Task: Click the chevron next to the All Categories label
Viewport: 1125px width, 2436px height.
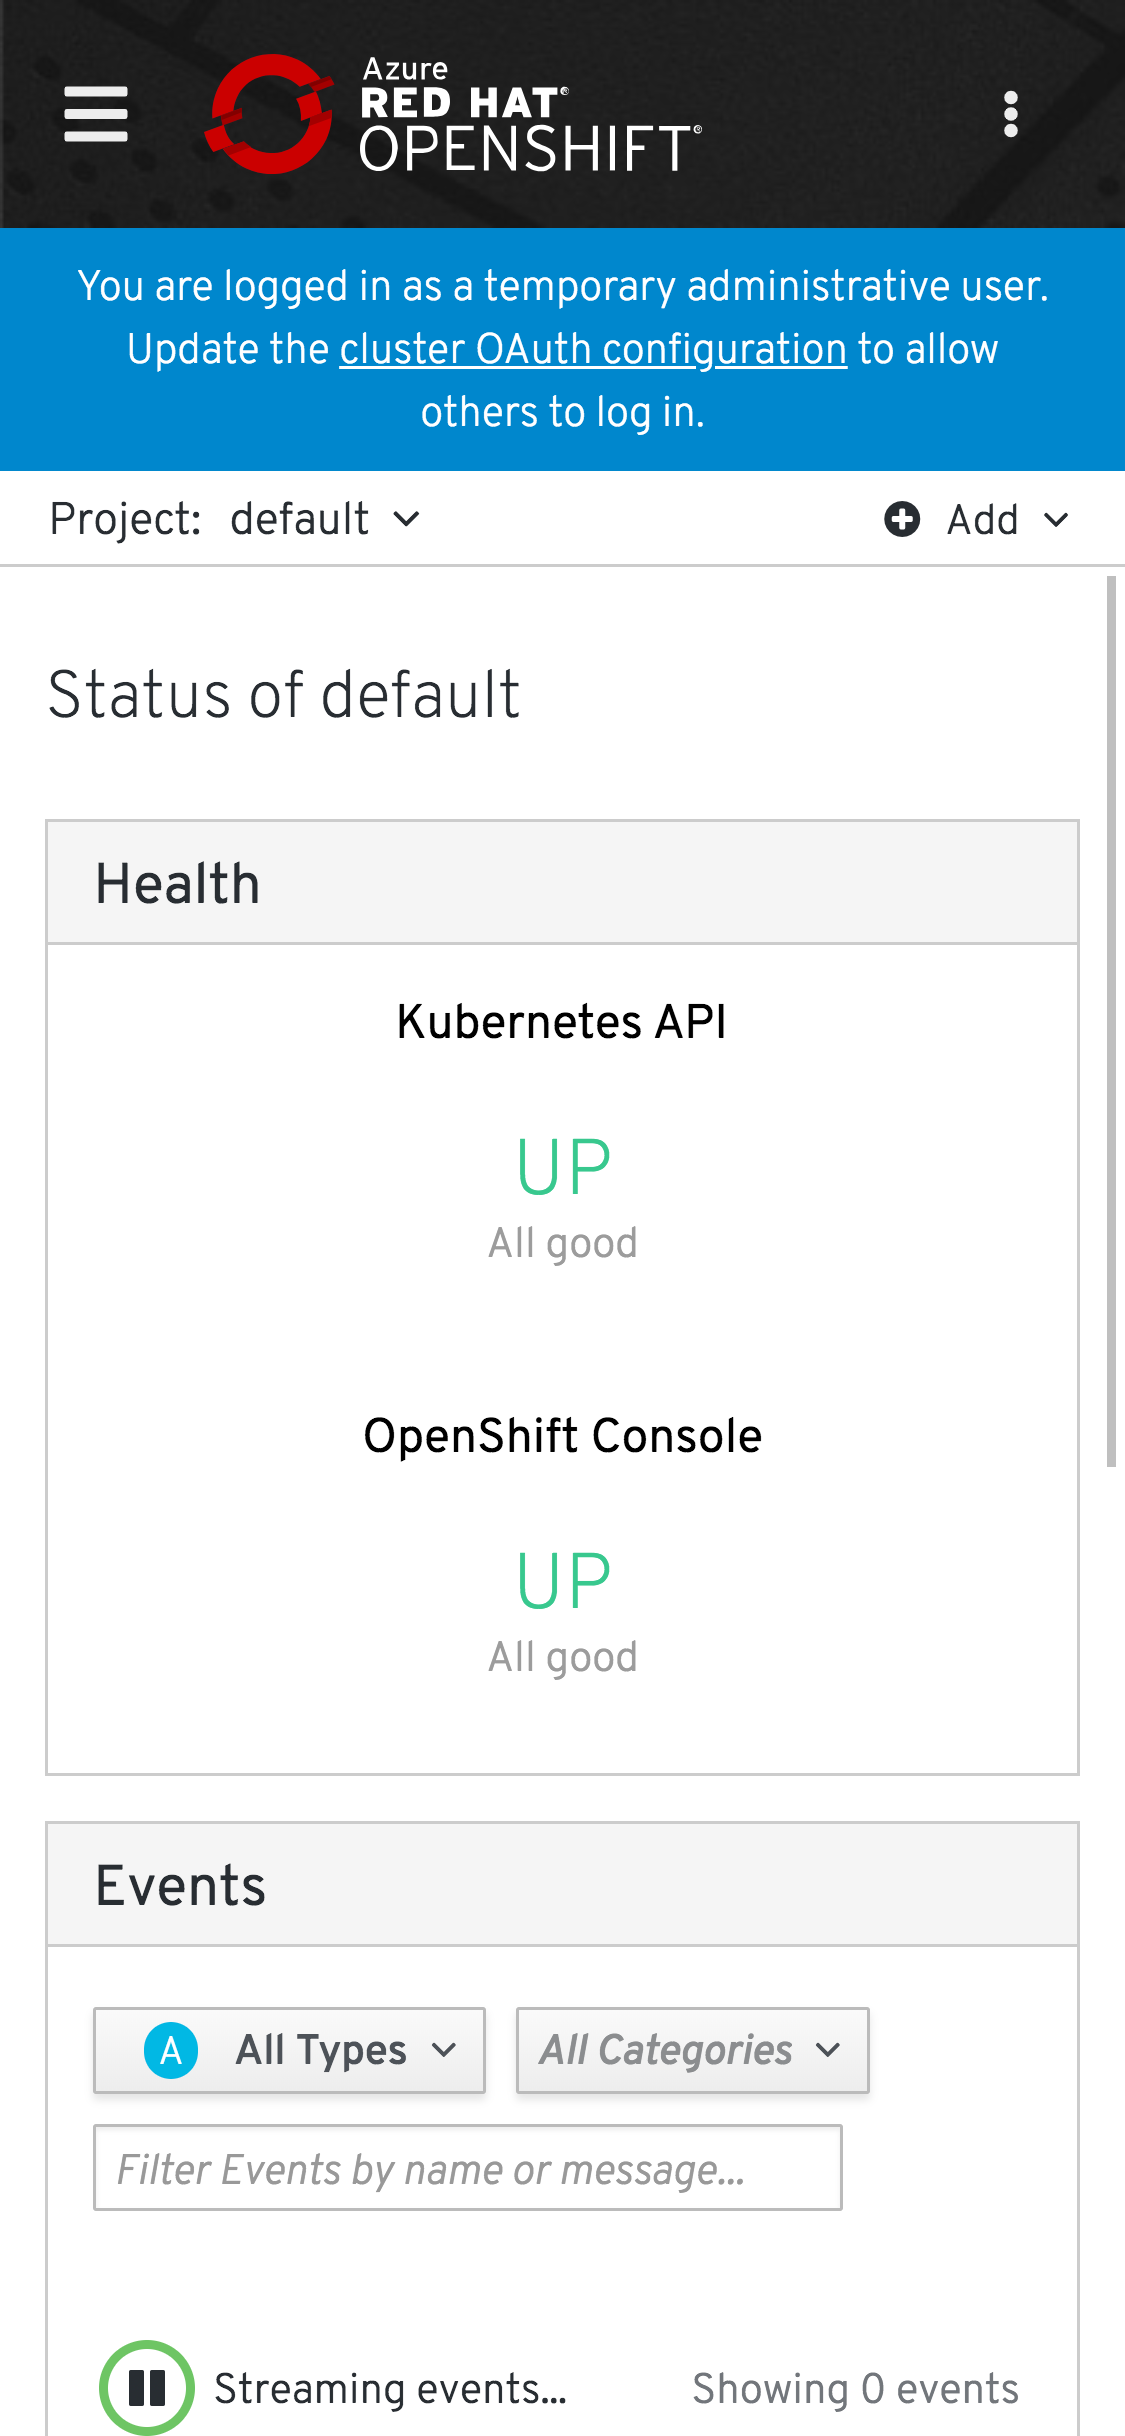Action: 828,2050
